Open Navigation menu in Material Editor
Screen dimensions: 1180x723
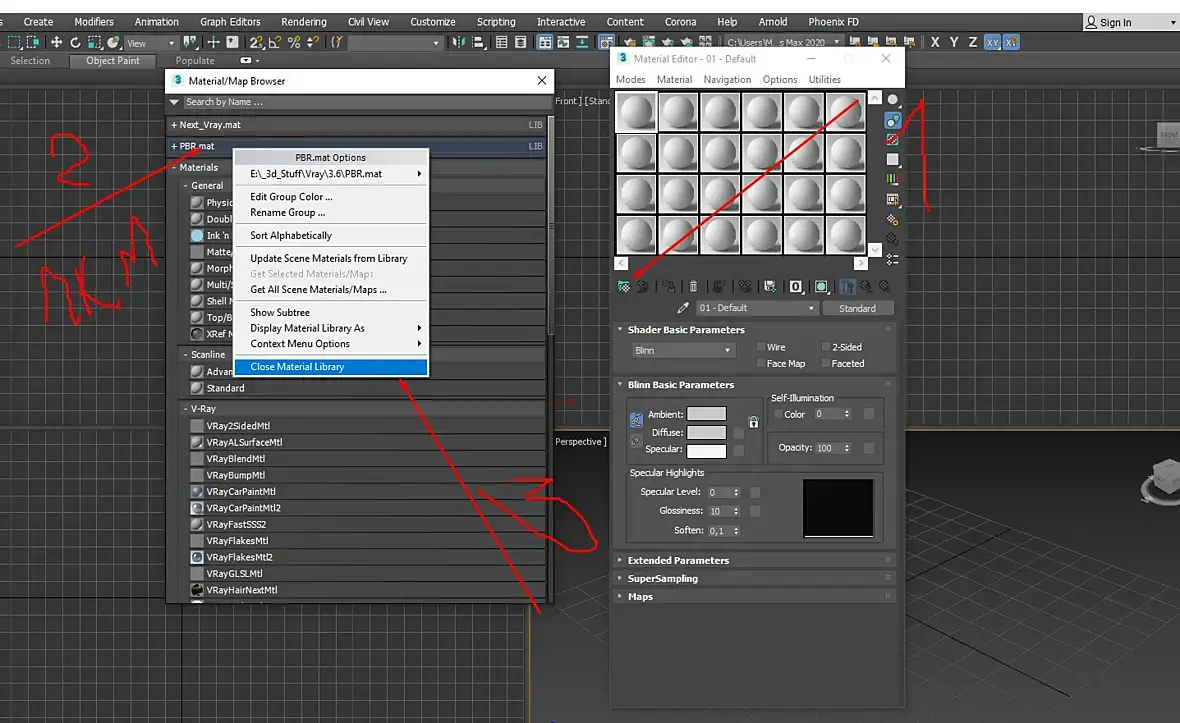click(x=727, y=80)
